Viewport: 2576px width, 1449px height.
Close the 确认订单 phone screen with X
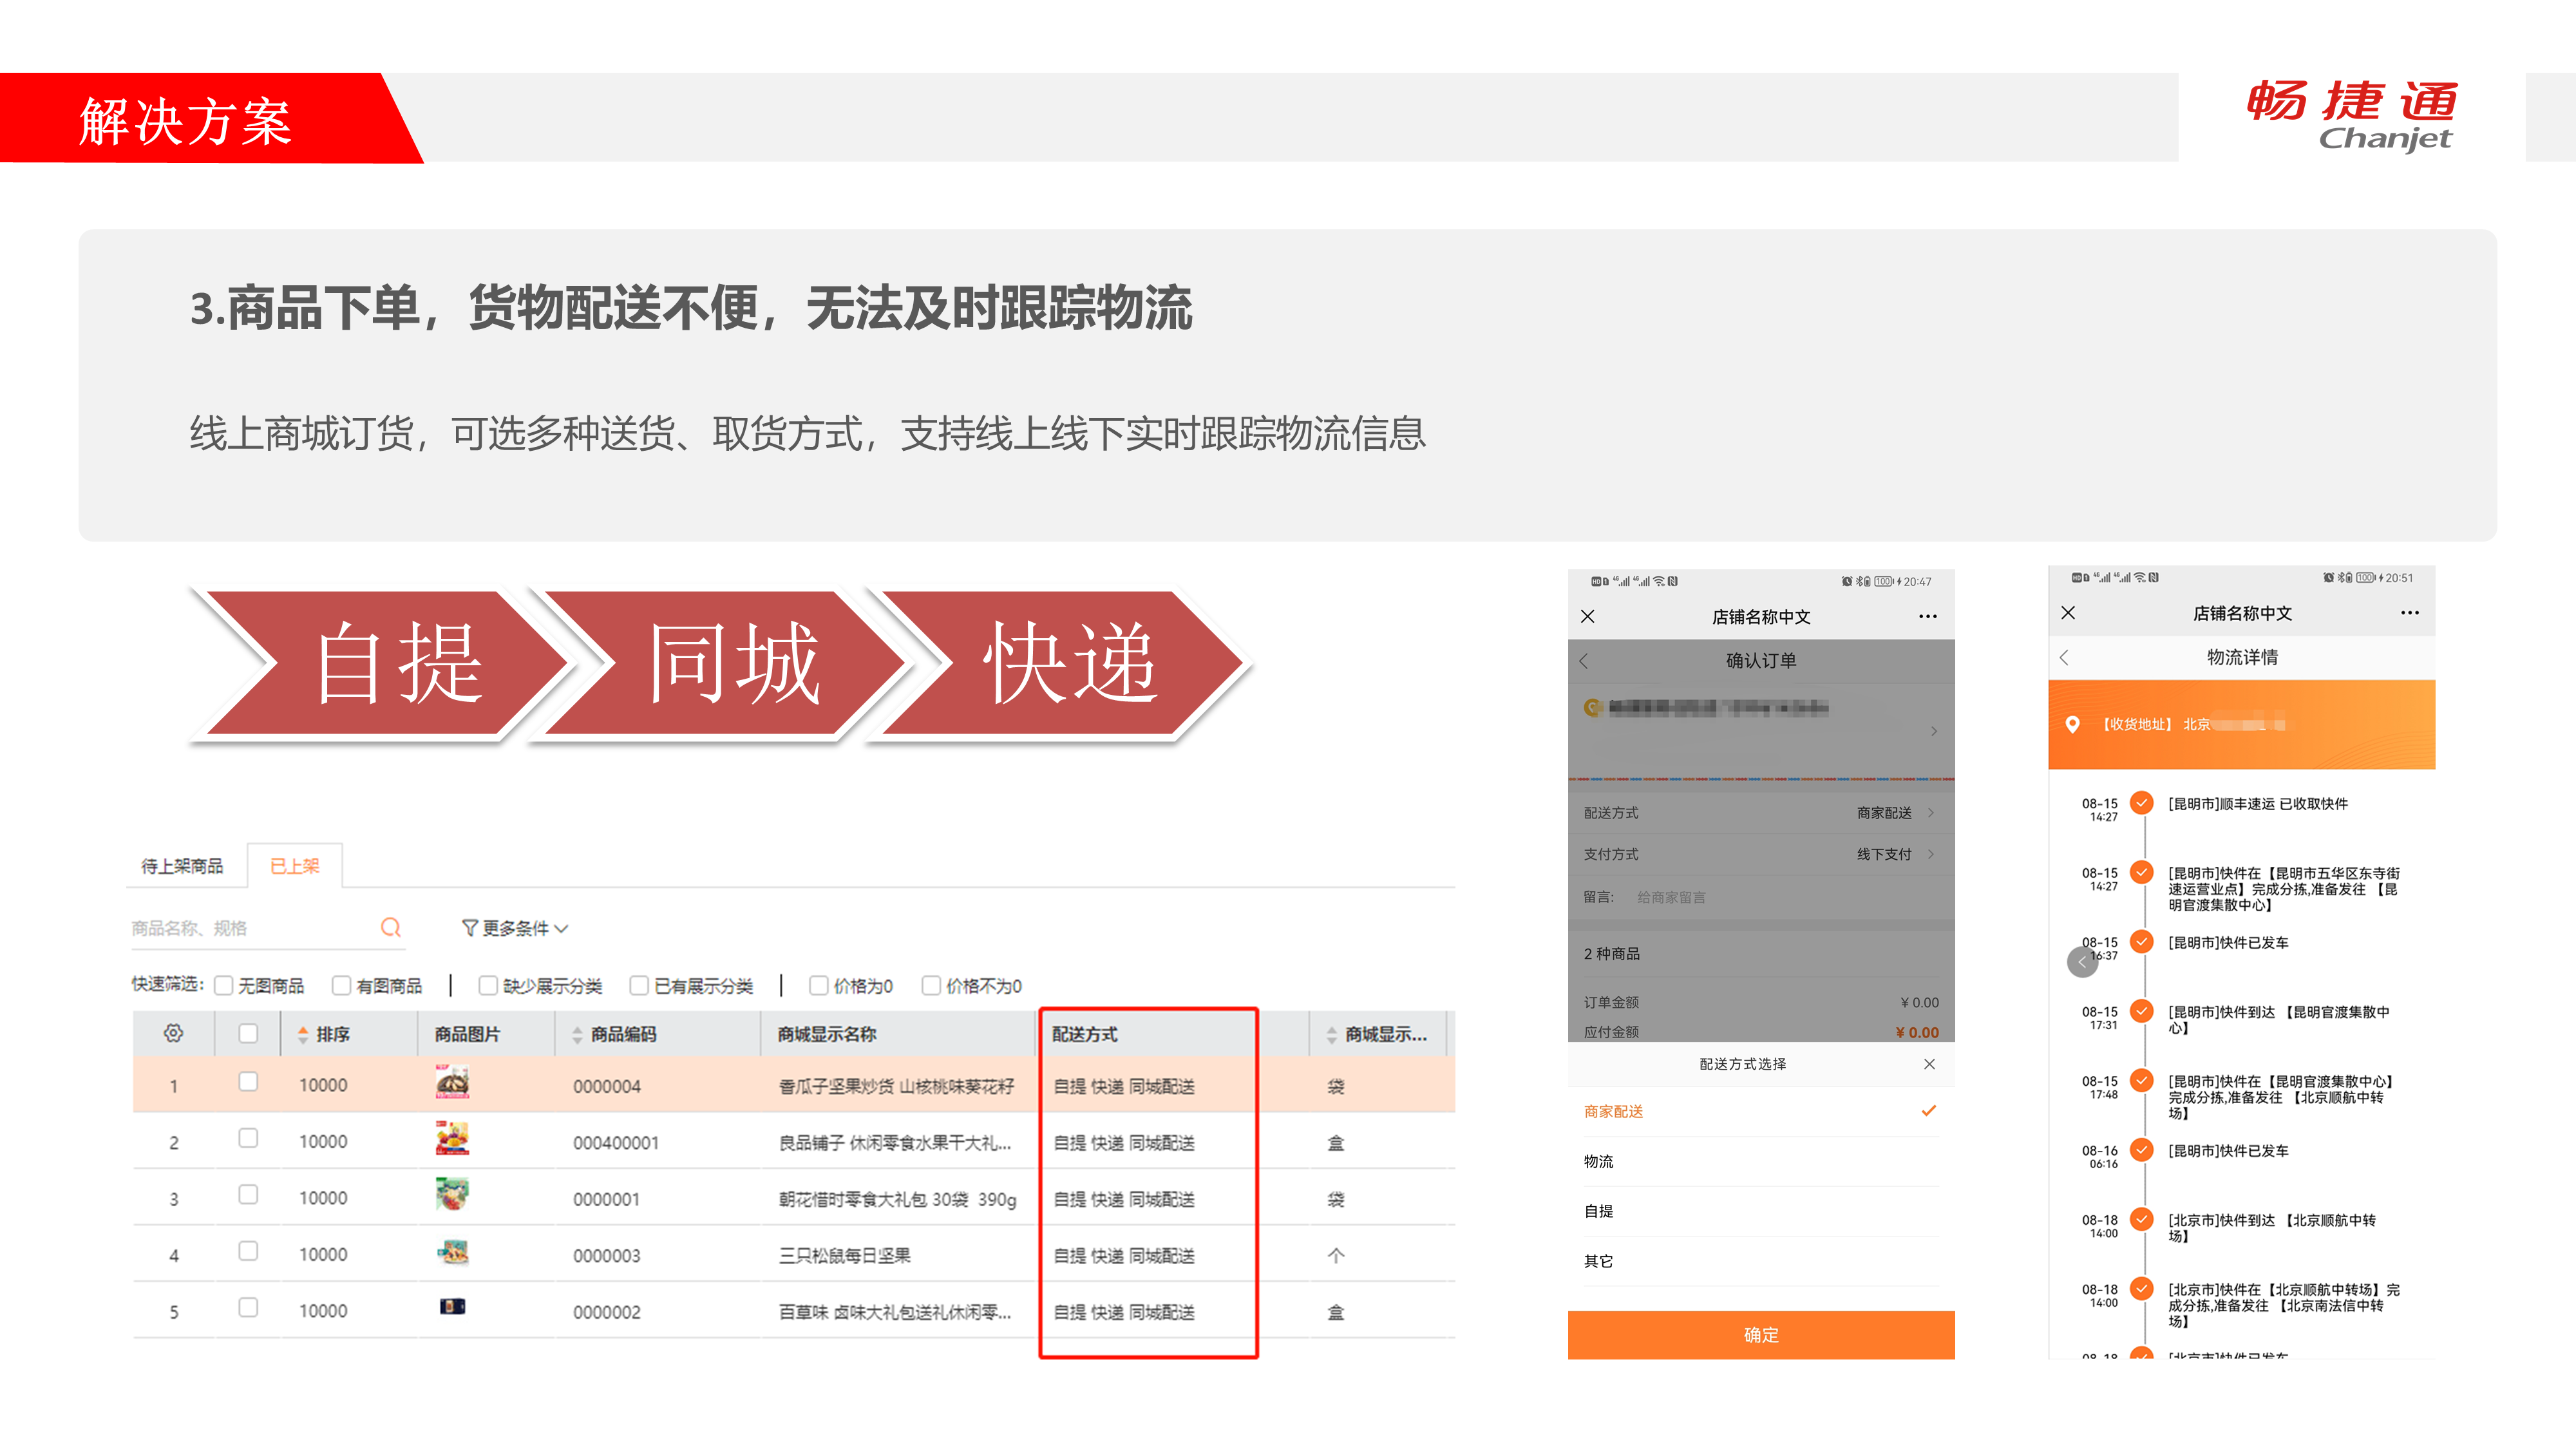1588,616
